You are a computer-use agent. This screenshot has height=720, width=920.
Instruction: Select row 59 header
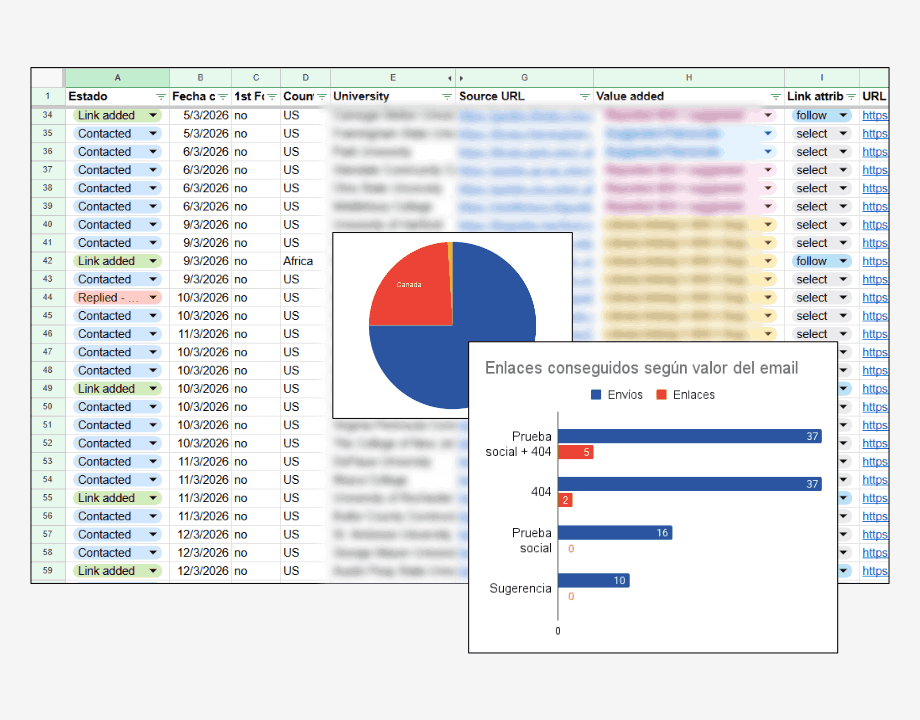coord(47,571)
